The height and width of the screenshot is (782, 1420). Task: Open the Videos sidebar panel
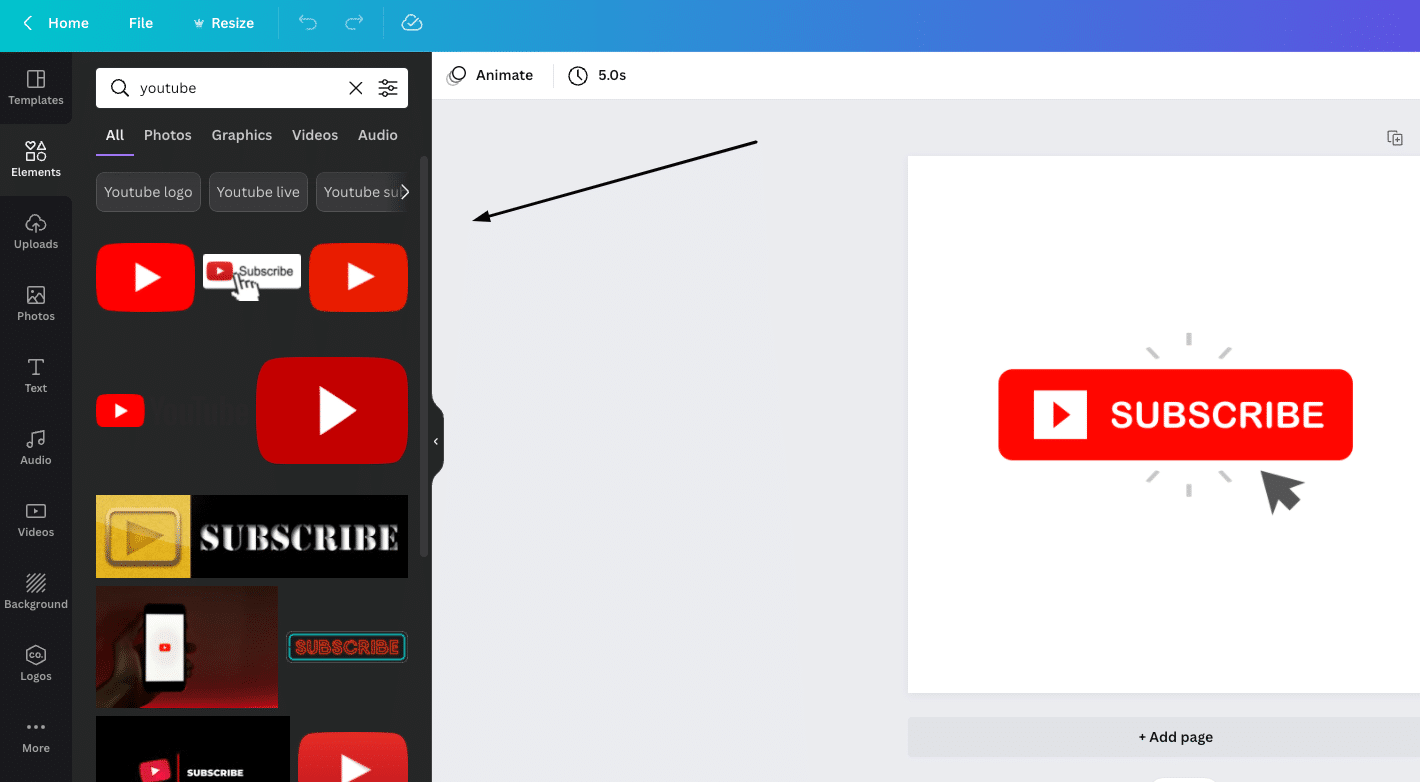tap(36, 518)
